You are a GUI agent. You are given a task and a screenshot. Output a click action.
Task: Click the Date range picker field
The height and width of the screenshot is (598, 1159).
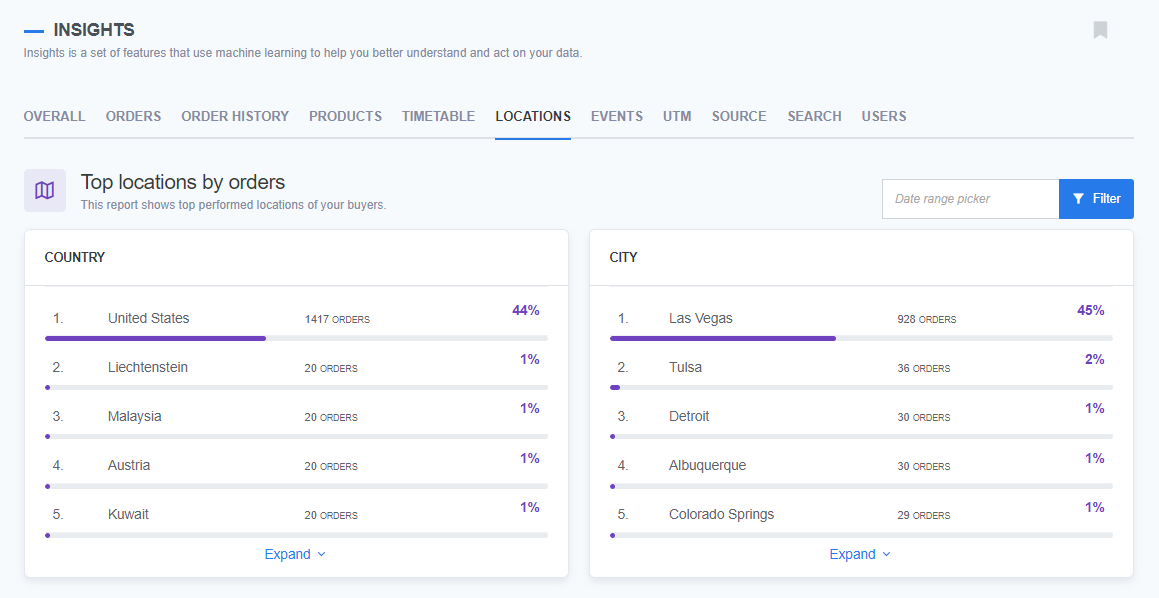(x=971, y=199)
